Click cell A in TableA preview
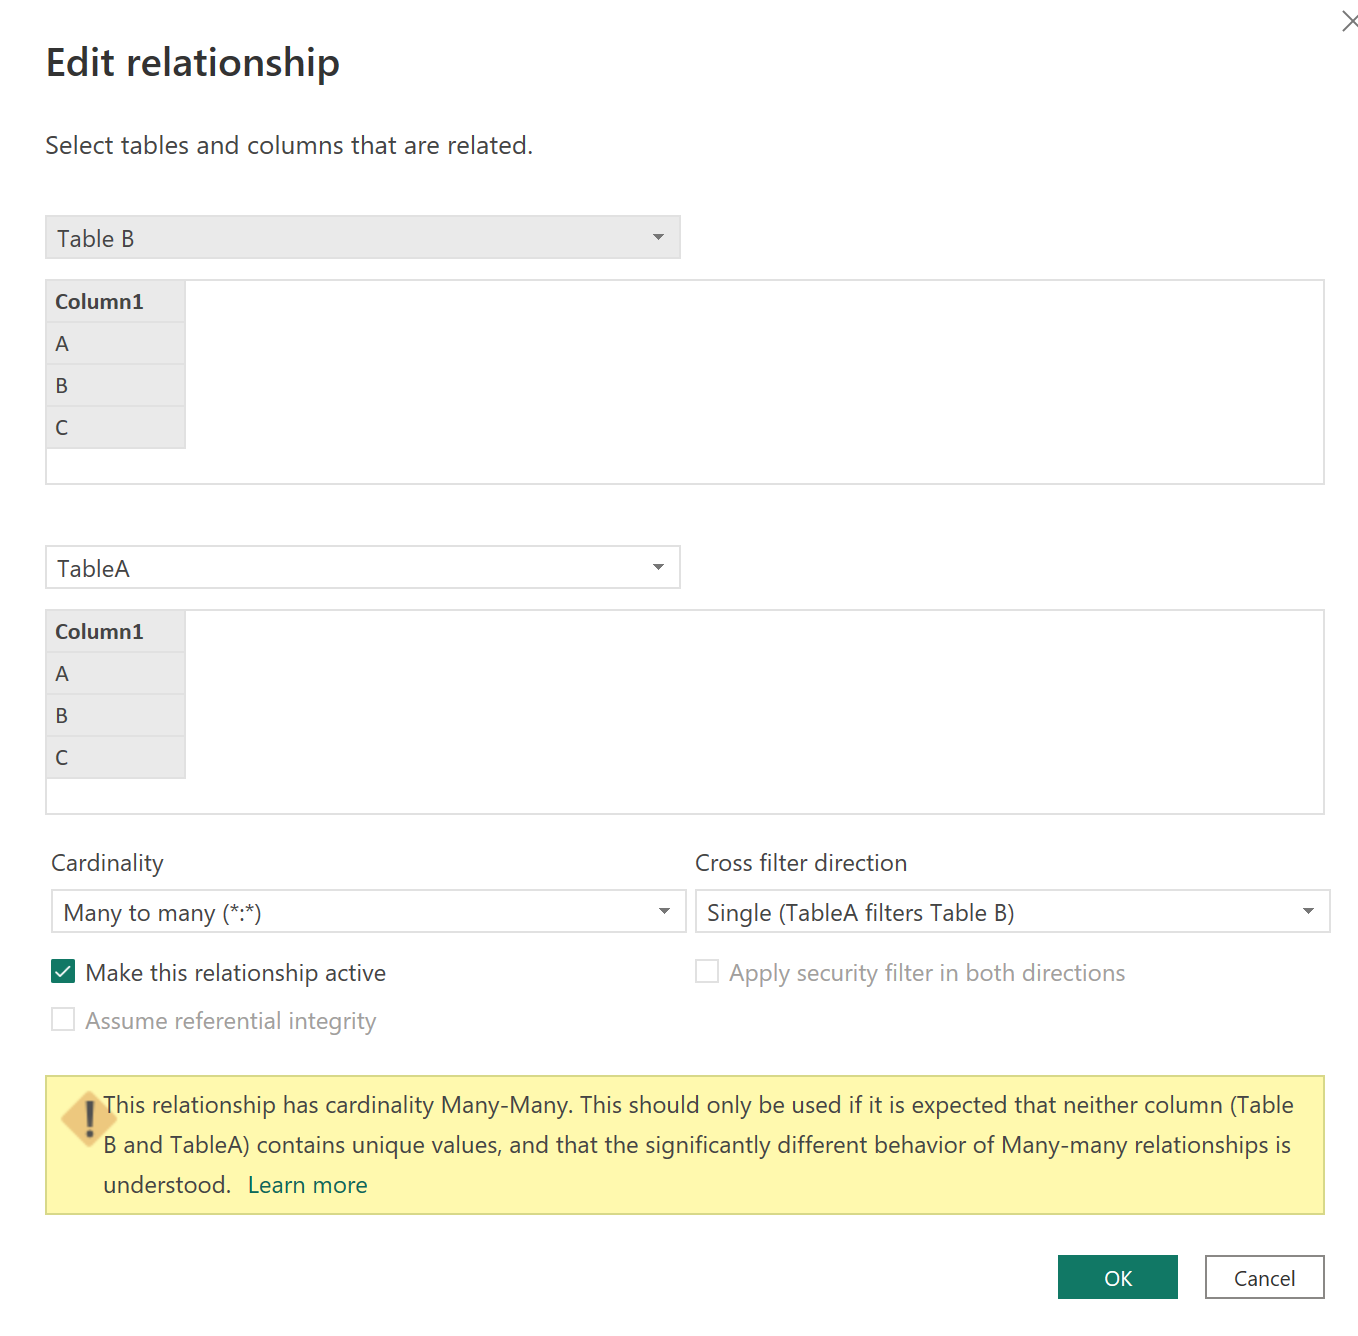 tap(116, 674)
